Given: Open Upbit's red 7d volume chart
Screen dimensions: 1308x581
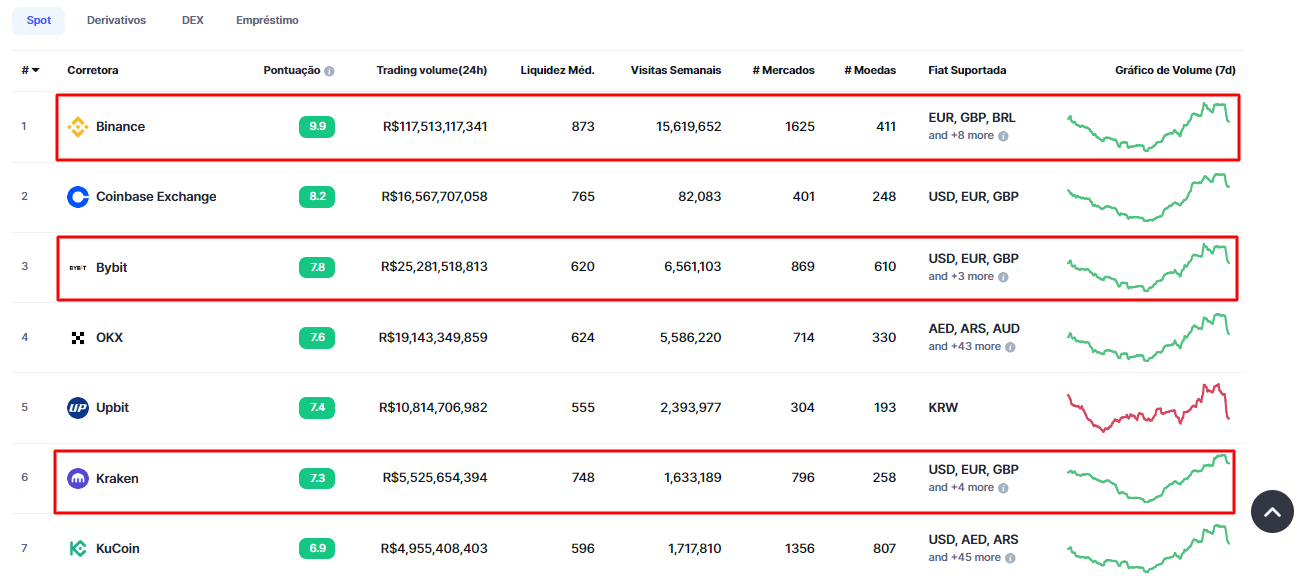Looking at the screenshot, I should pos(1148,408).
